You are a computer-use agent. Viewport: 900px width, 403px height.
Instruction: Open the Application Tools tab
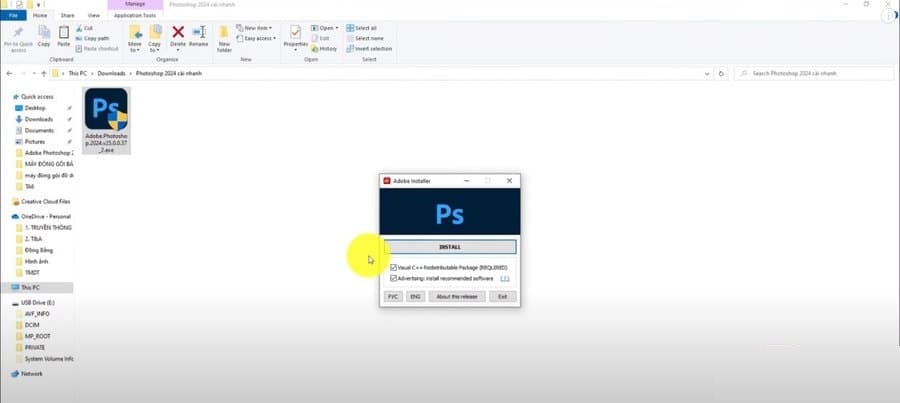[x=135, y=16]
